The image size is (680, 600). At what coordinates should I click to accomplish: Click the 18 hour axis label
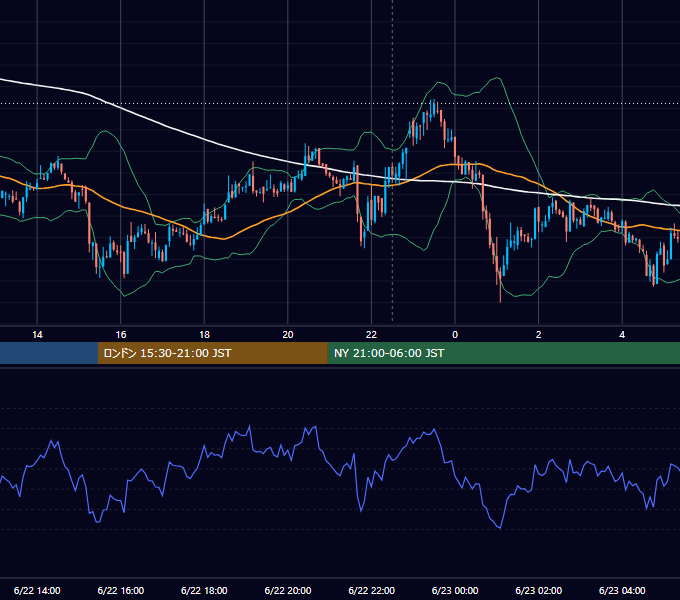[204, 335]
